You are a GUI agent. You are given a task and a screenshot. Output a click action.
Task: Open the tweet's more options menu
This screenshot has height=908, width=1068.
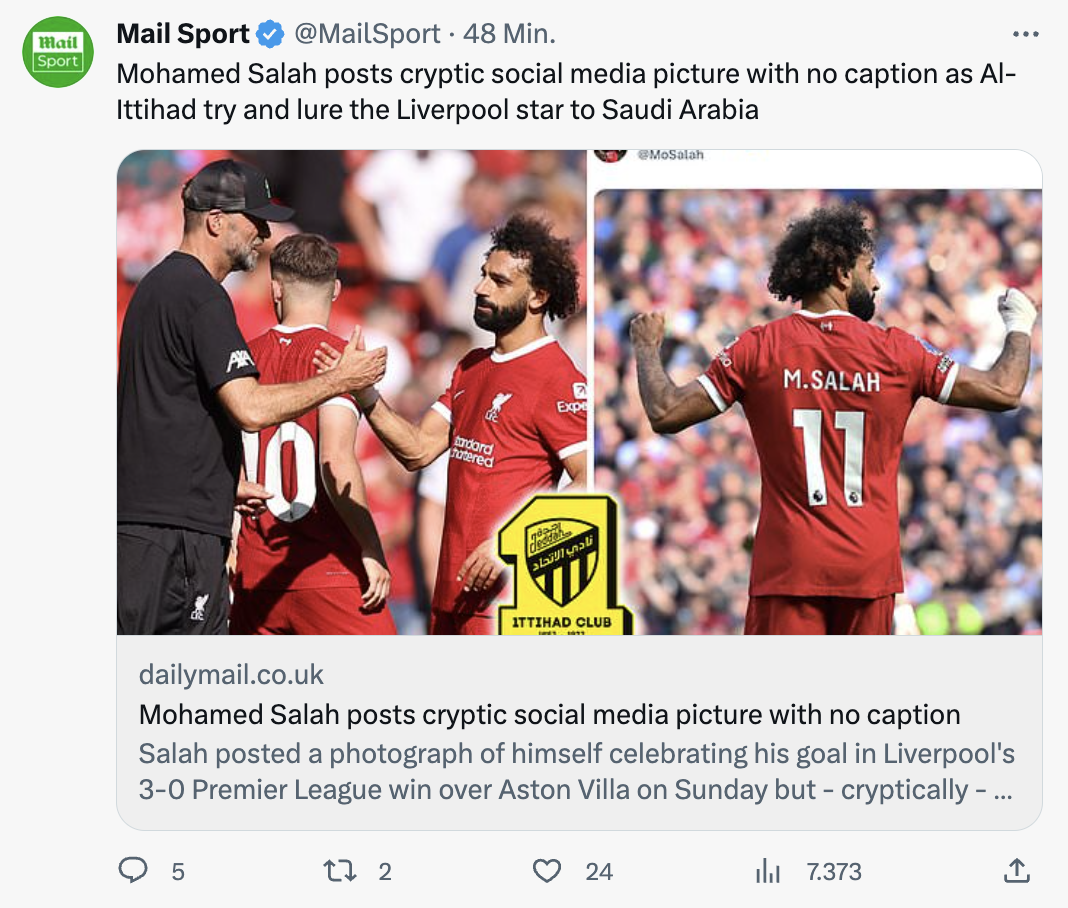1026,35
